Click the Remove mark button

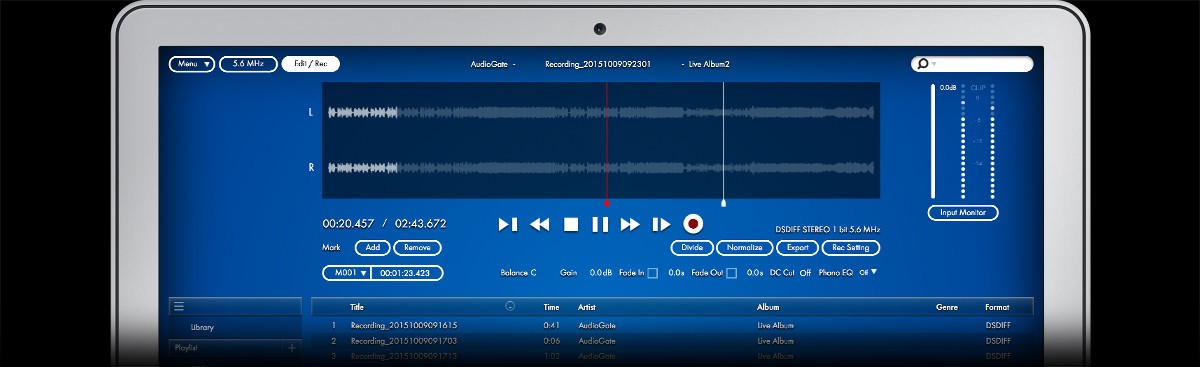point(417,247)
